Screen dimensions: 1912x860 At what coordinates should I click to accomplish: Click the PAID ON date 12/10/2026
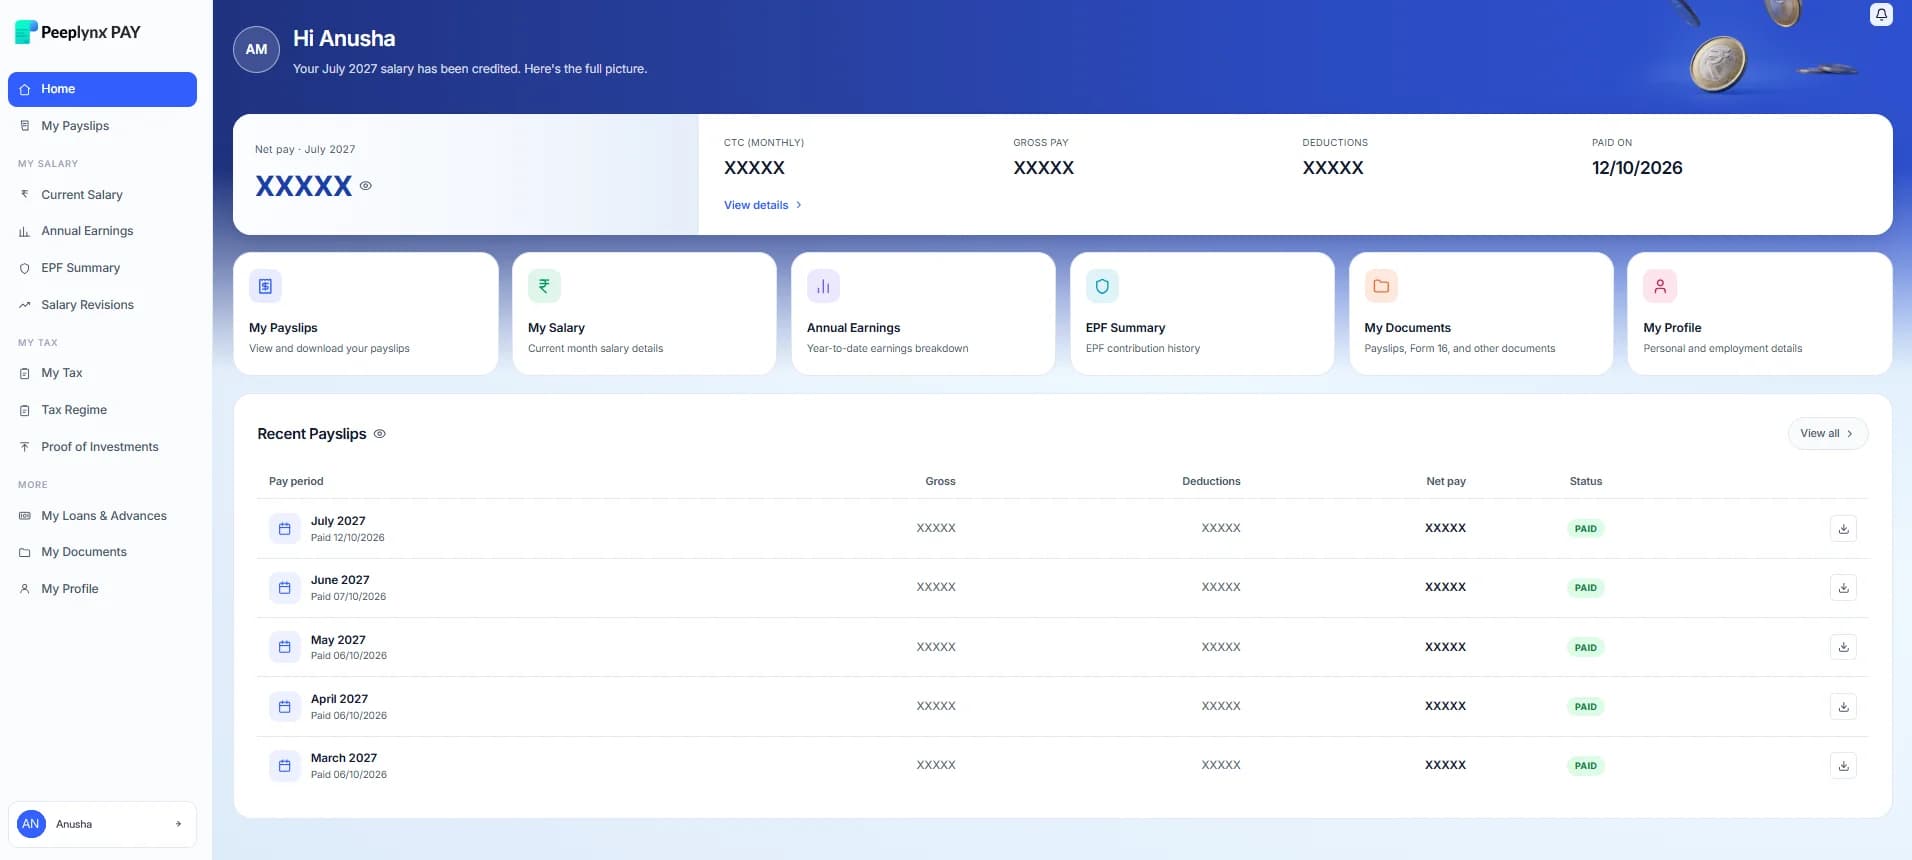(1637, 168)
